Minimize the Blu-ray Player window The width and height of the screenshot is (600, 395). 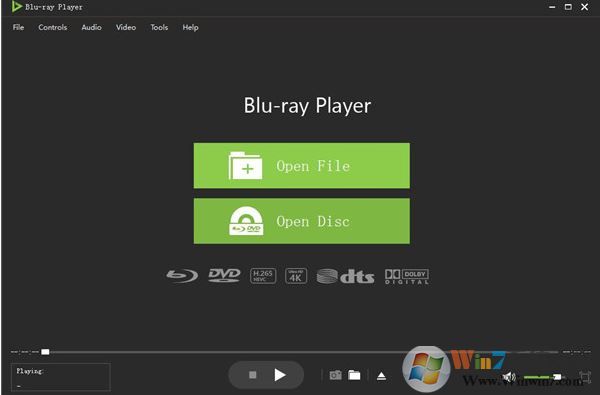552,7
